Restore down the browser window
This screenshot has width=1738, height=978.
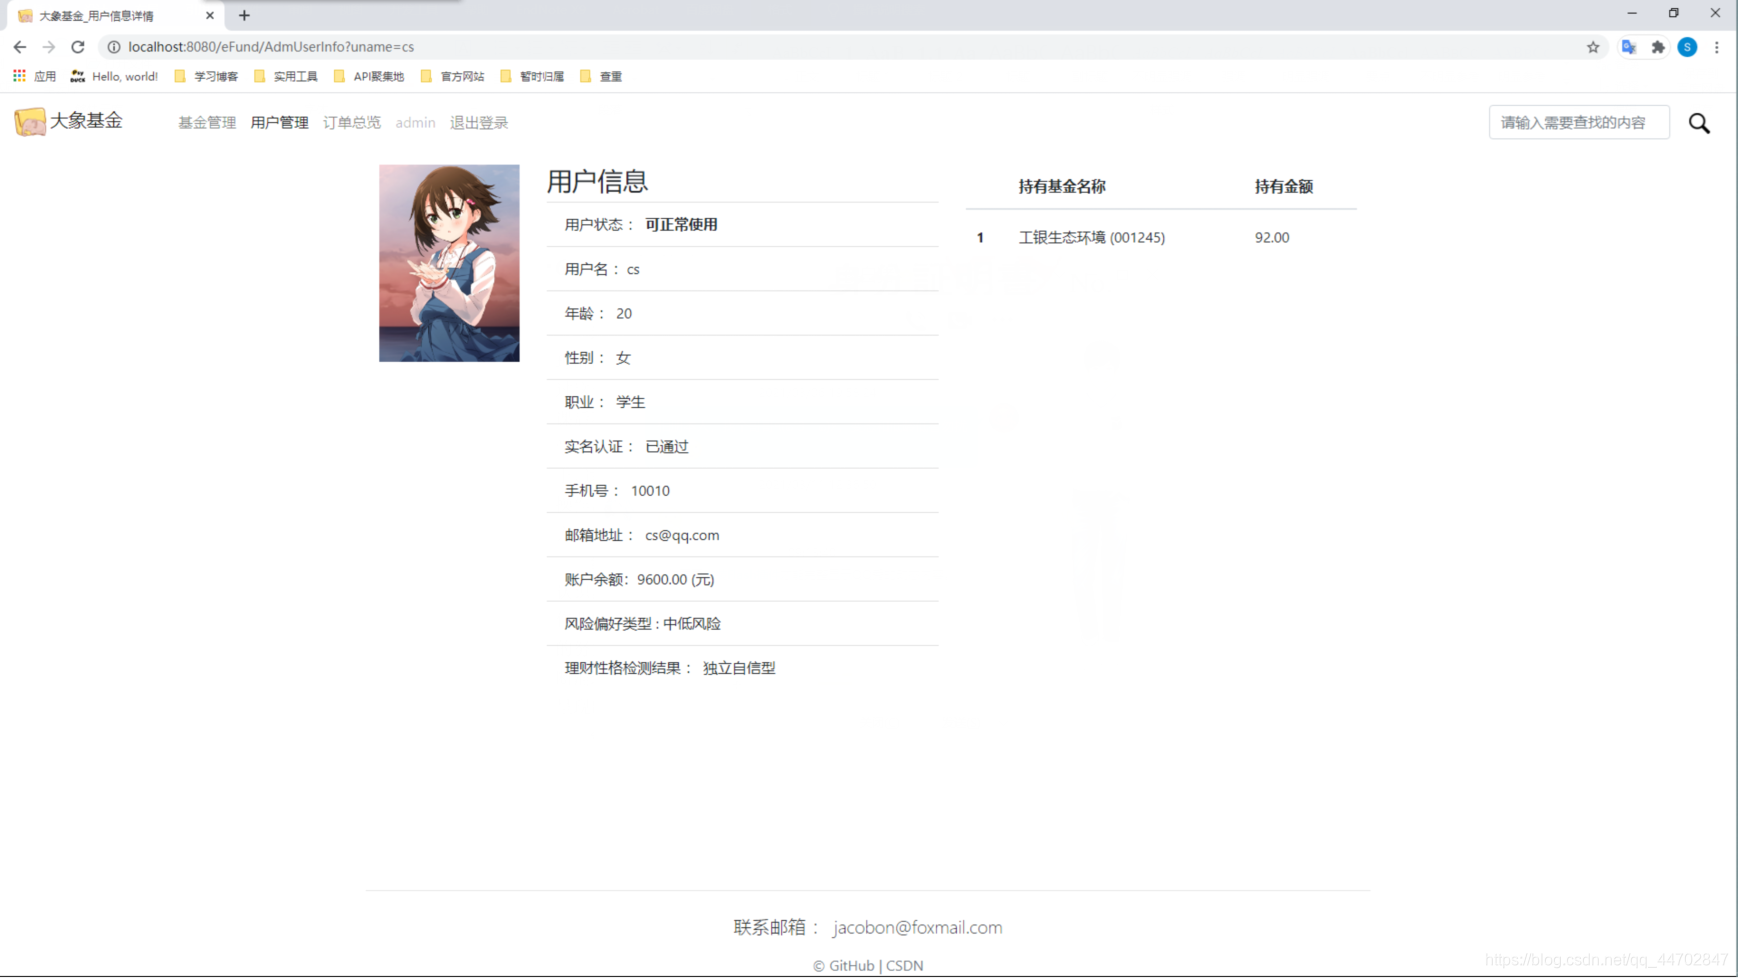pyautogui.click(x=1674, y=13)
